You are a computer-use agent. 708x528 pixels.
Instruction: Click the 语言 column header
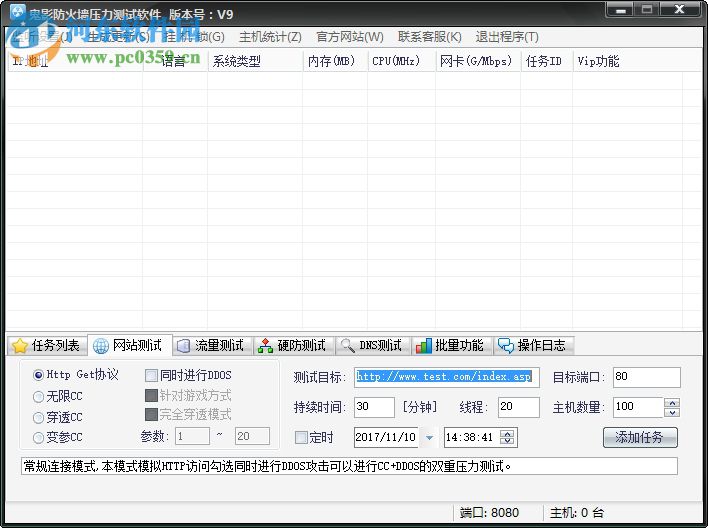[x=175, y=61]
